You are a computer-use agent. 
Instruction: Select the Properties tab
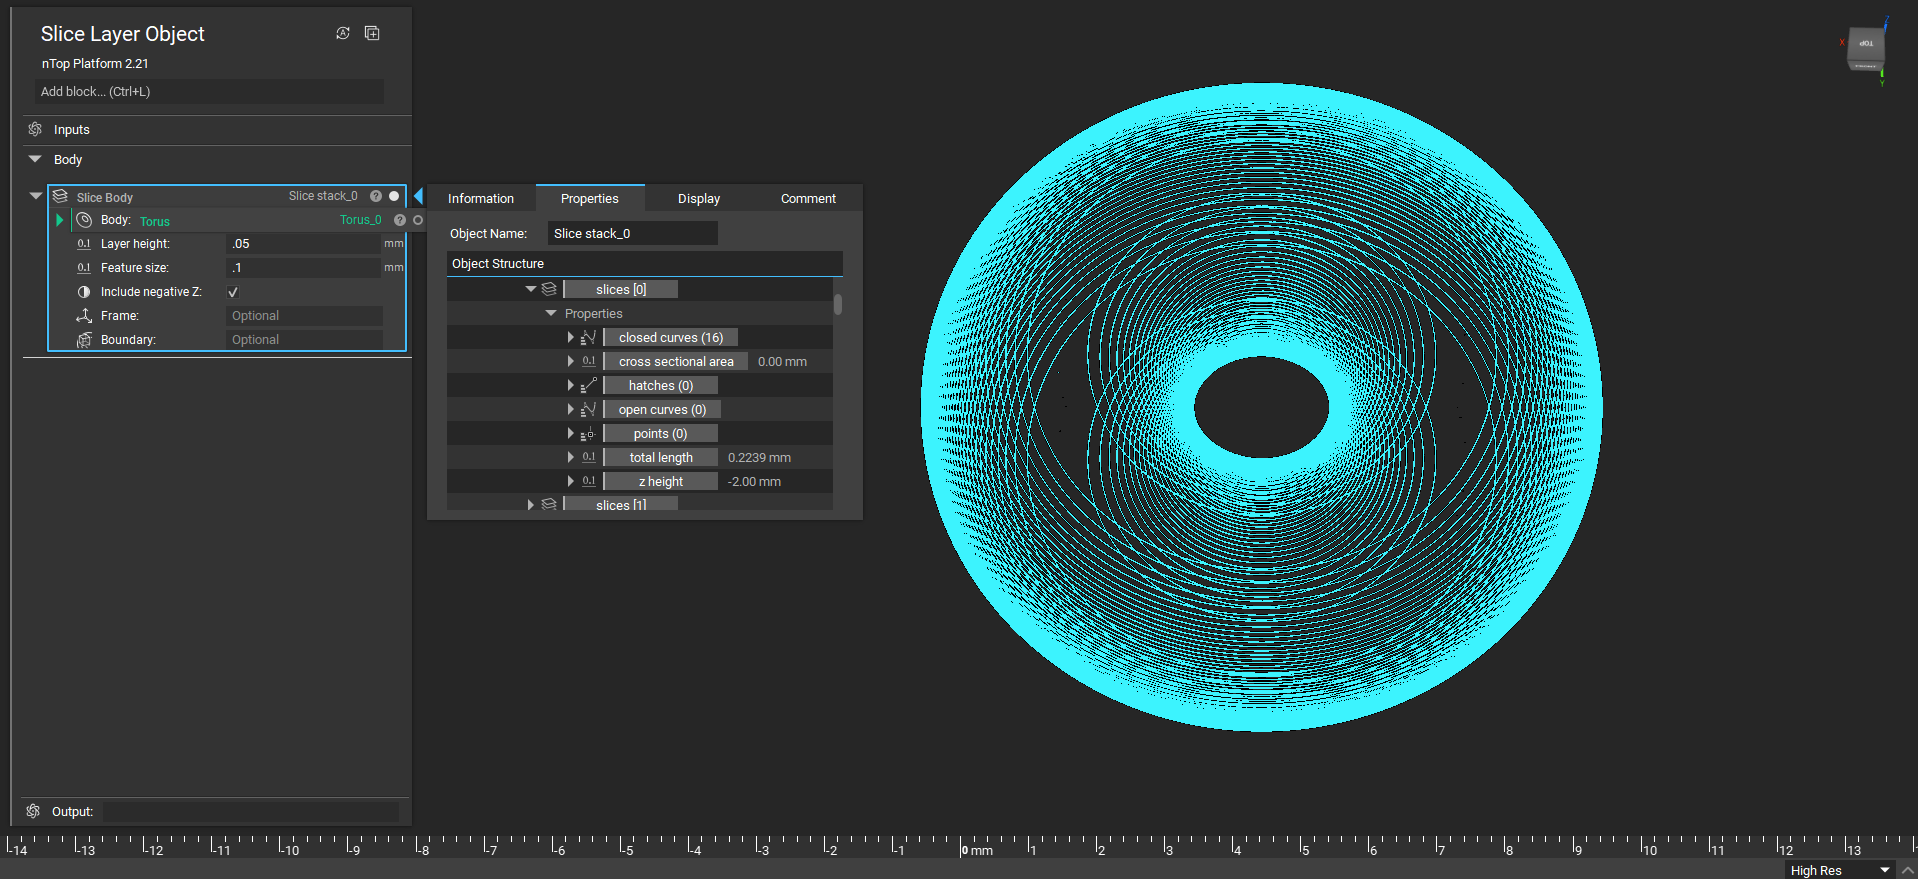(590, 198)
